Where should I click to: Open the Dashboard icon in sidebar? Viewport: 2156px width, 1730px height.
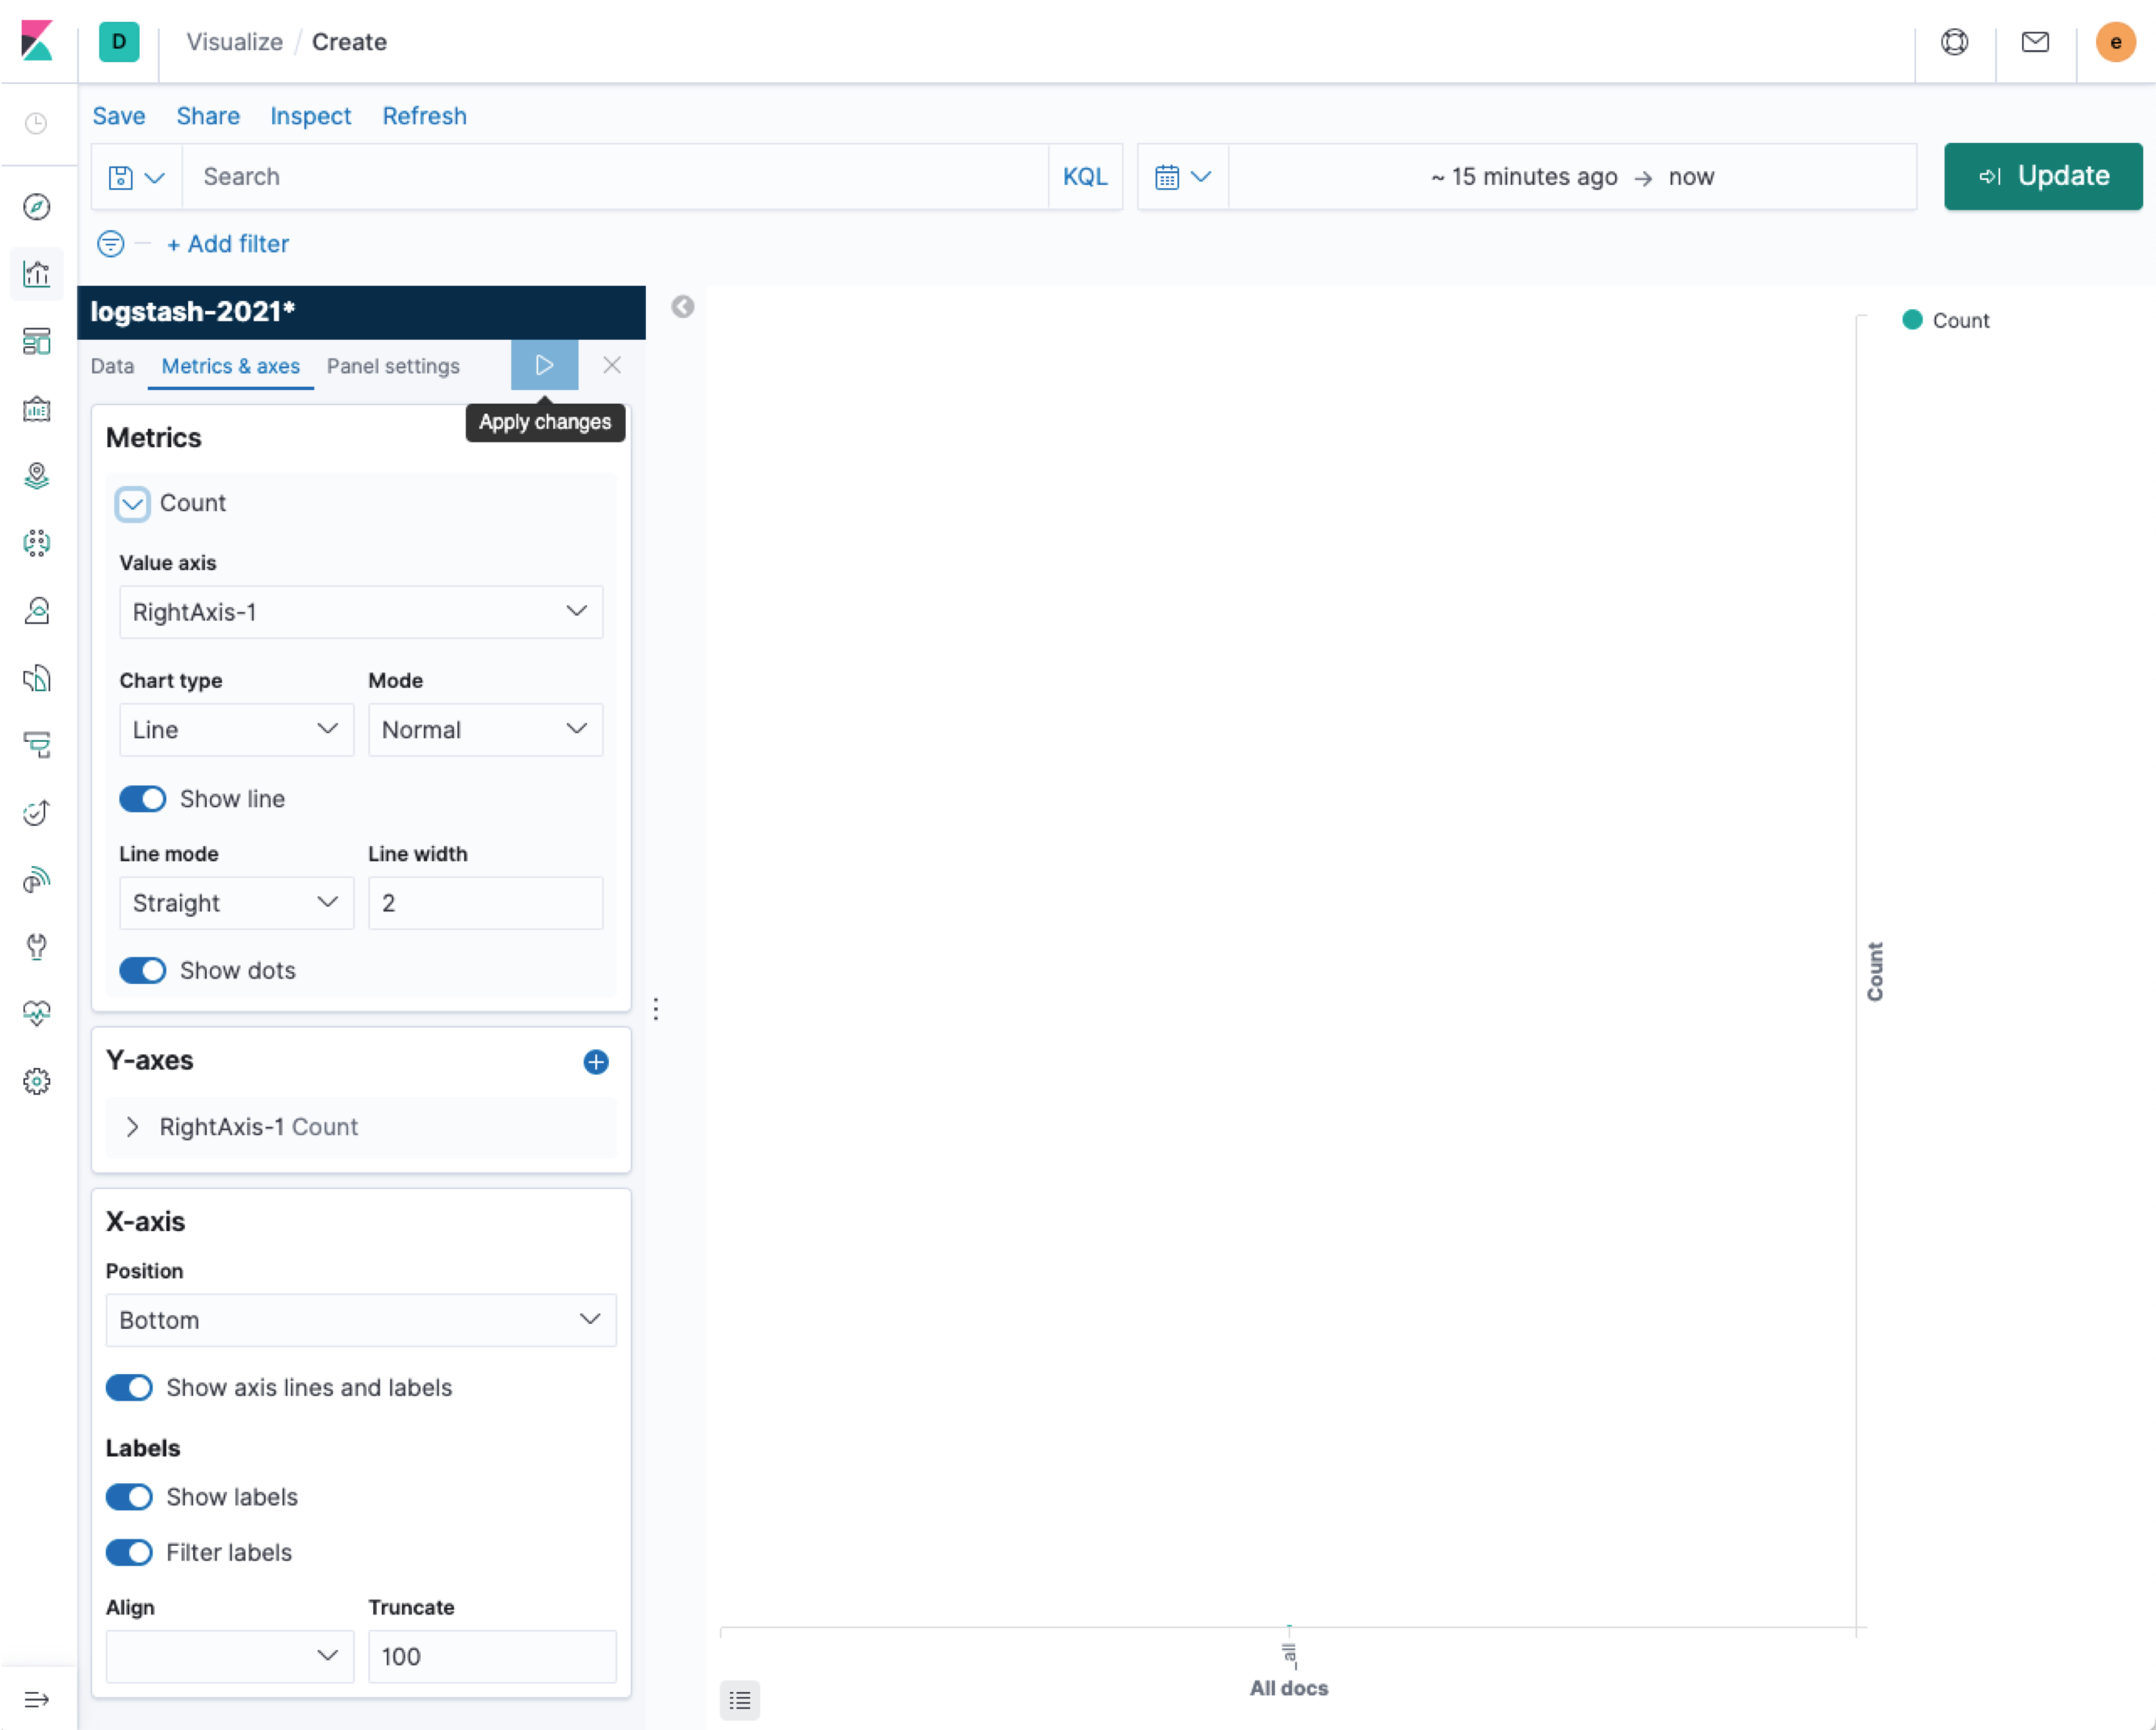click(37, 342)
